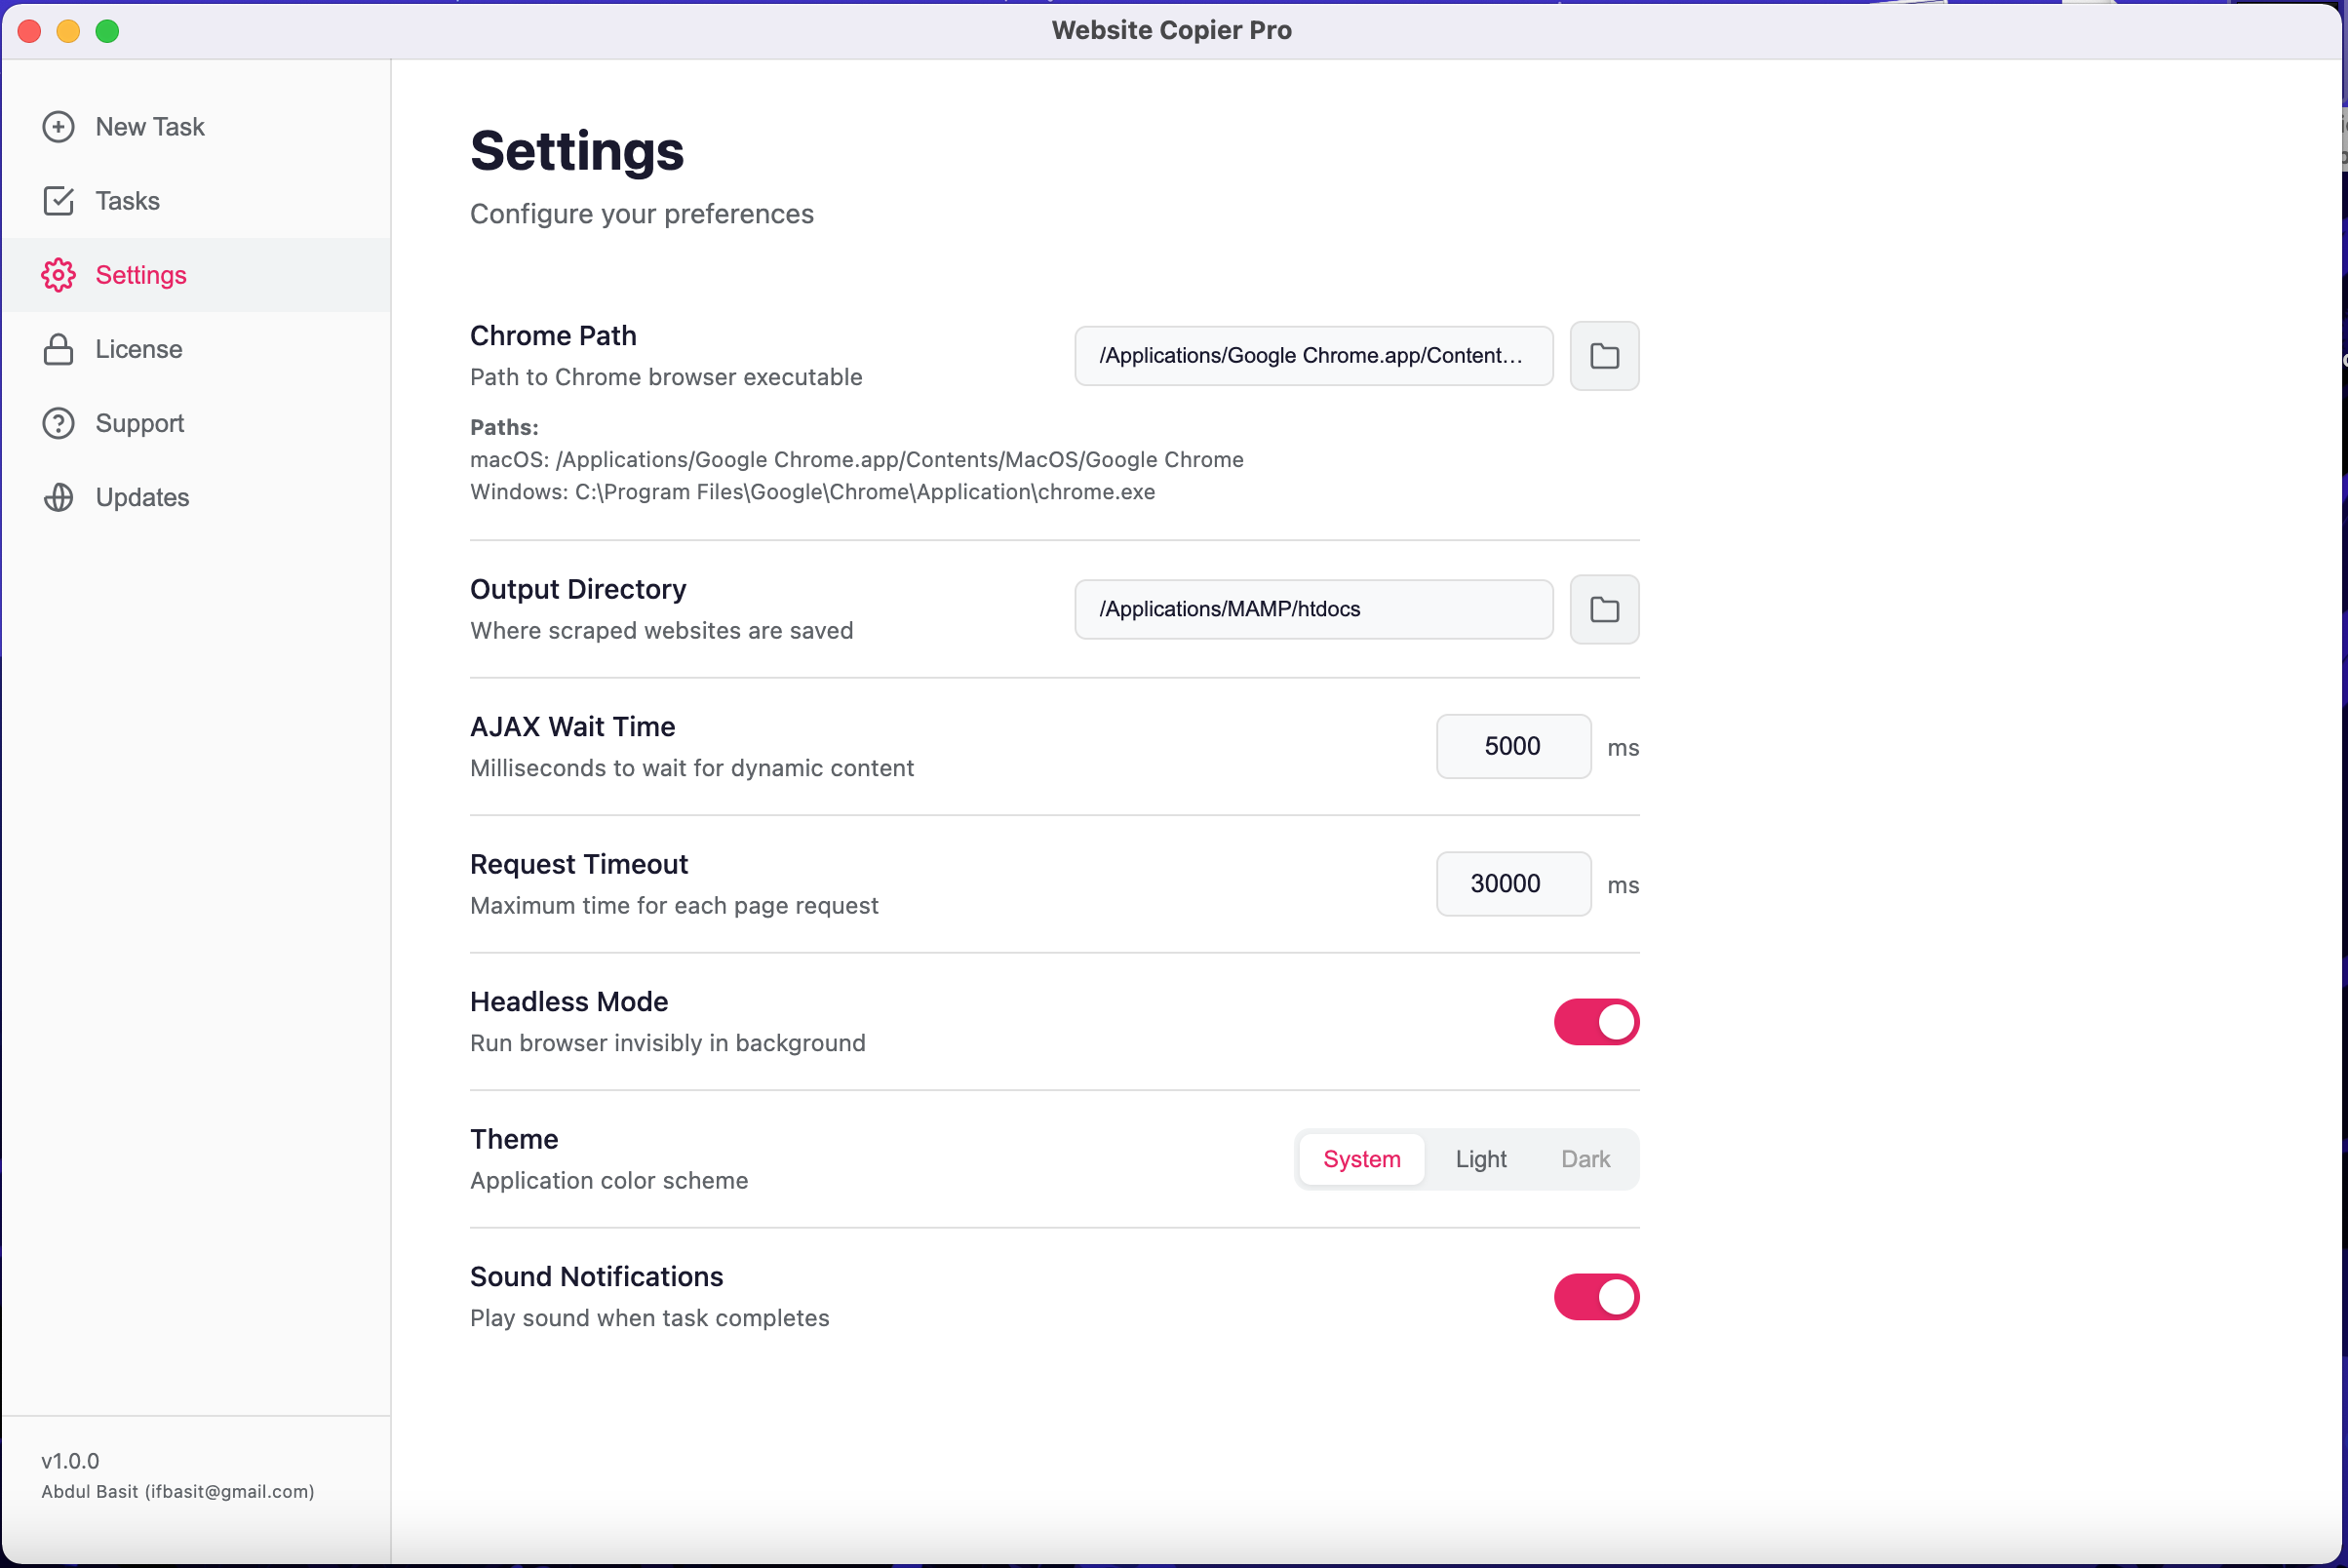Go to the Updates section label
The image size is (2348, 1568).
coord(142,497)
